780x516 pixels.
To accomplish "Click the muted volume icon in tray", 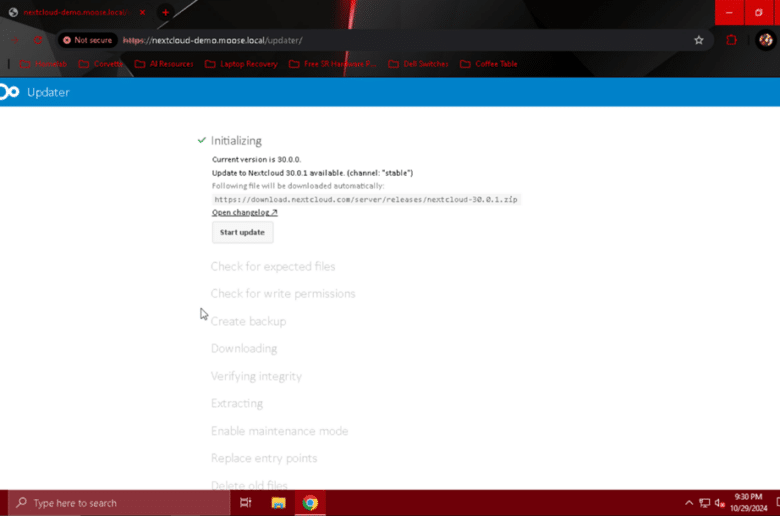I will tap(719, 503).
